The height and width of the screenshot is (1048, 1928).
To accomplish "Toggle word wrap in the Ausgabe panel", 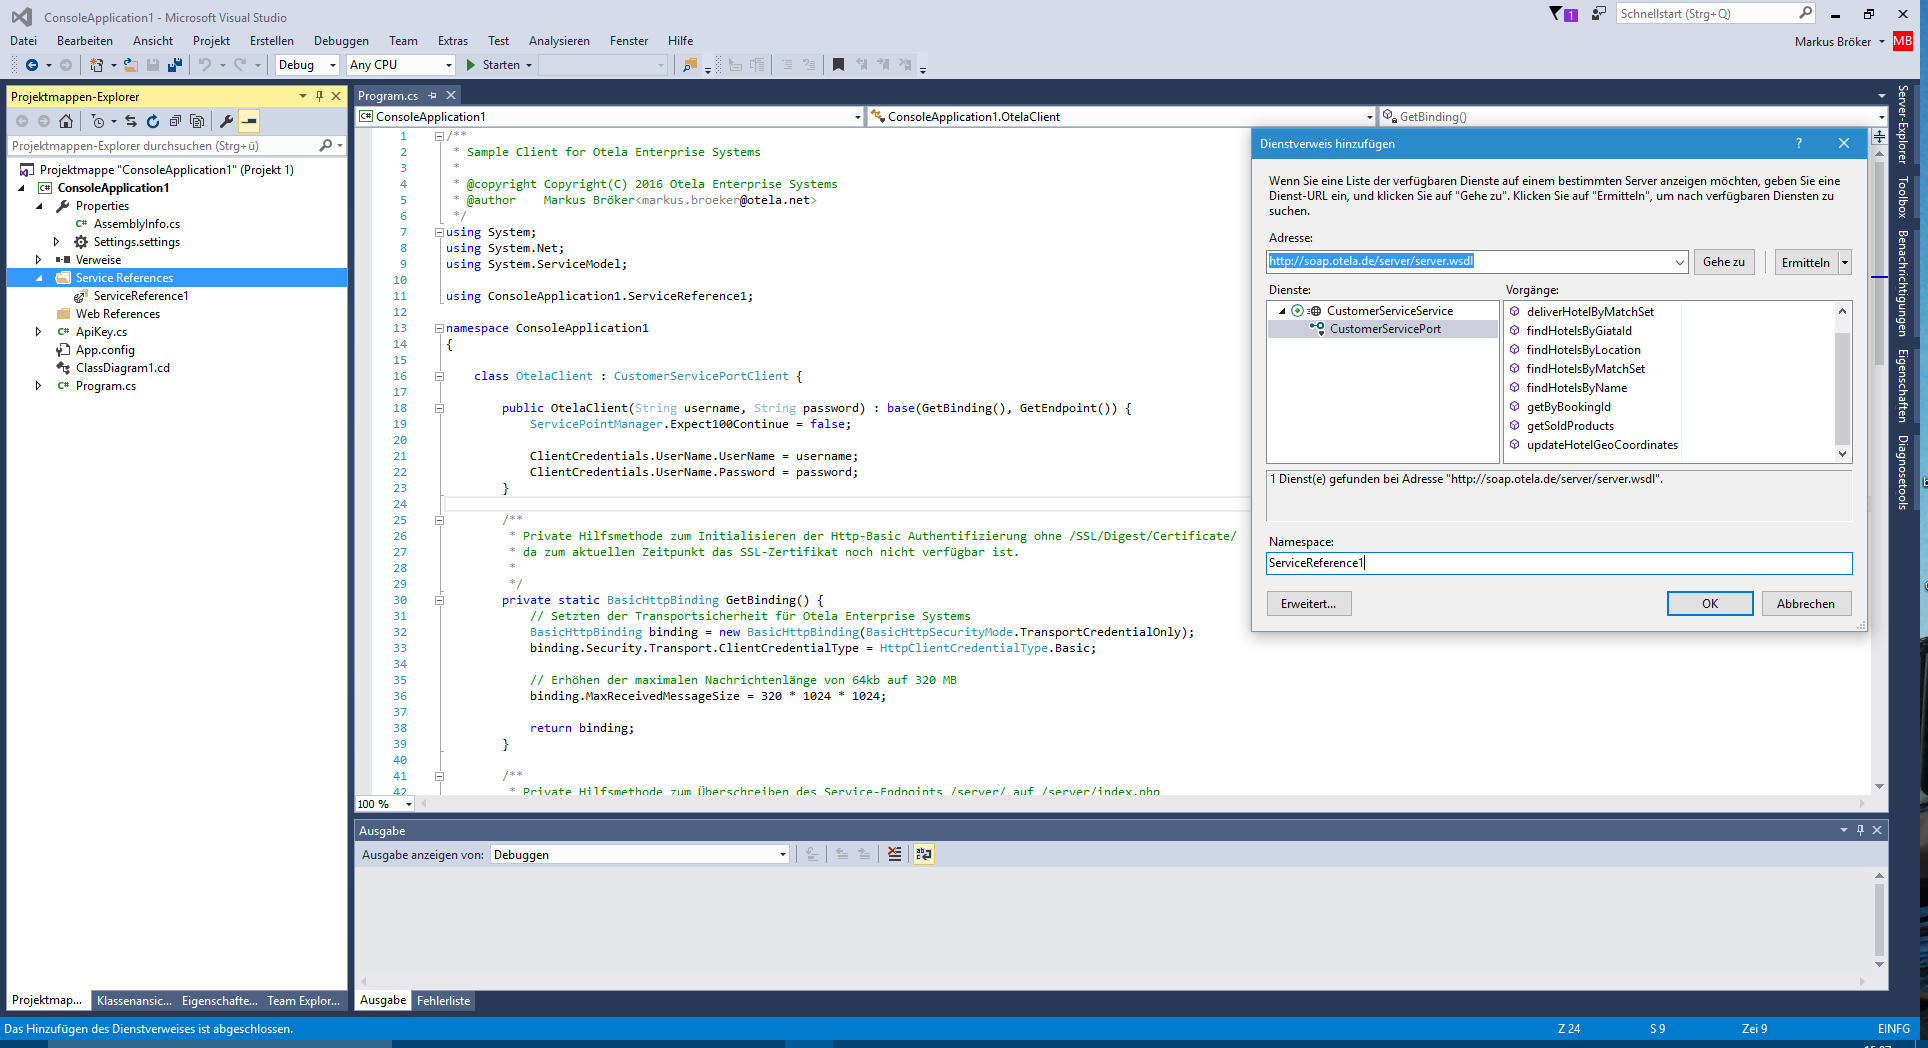I will point(923,855).
